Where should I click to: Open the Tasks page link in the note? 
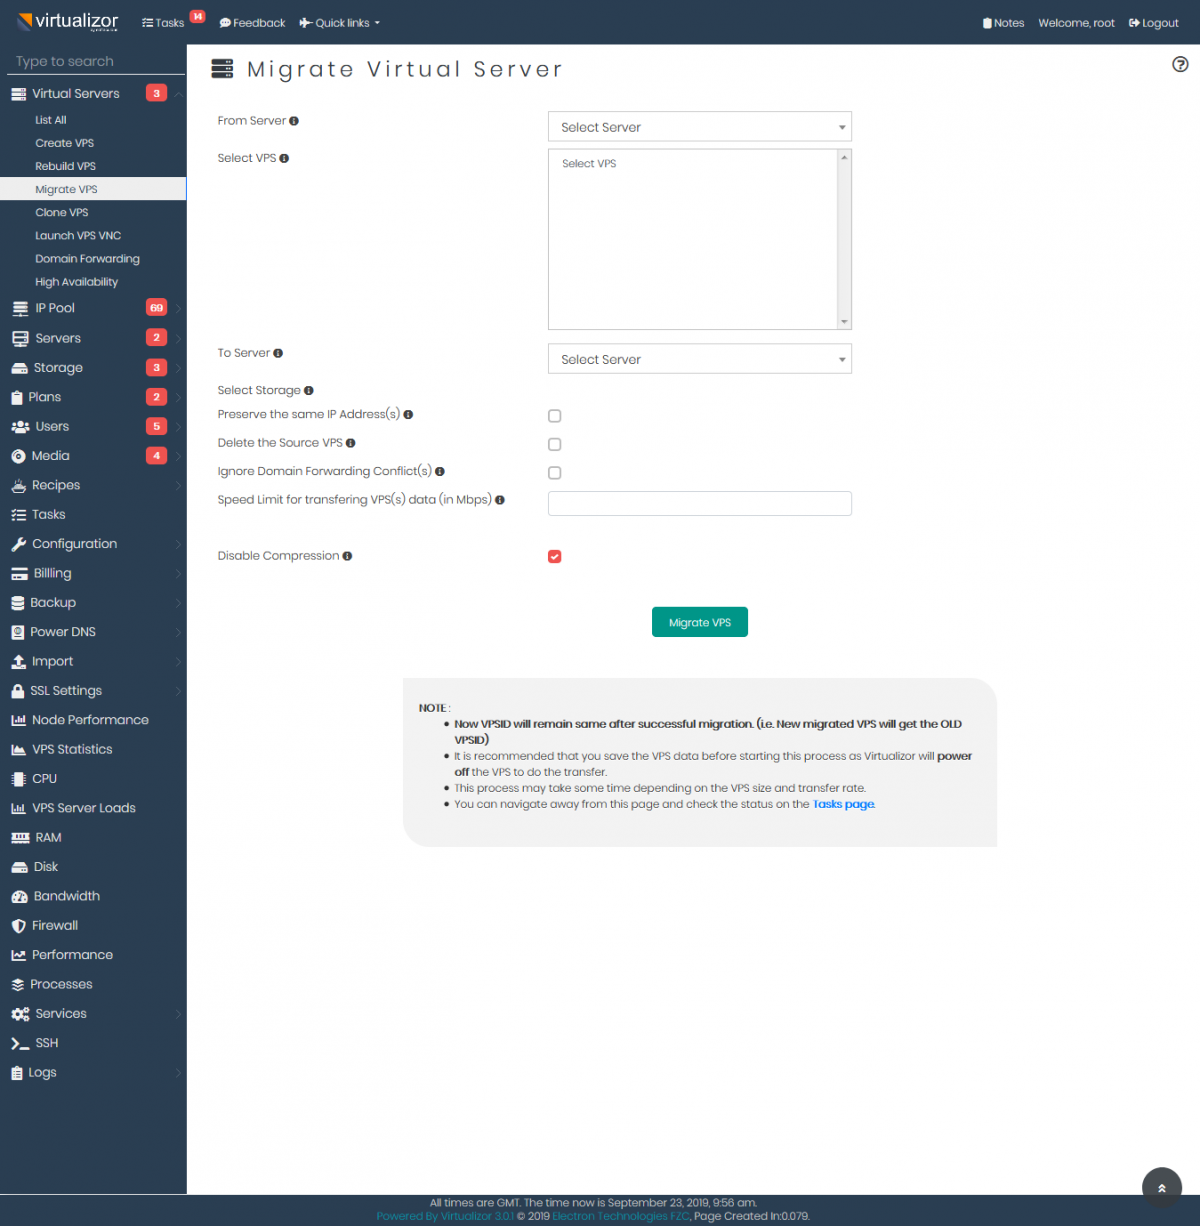(843, 804)
